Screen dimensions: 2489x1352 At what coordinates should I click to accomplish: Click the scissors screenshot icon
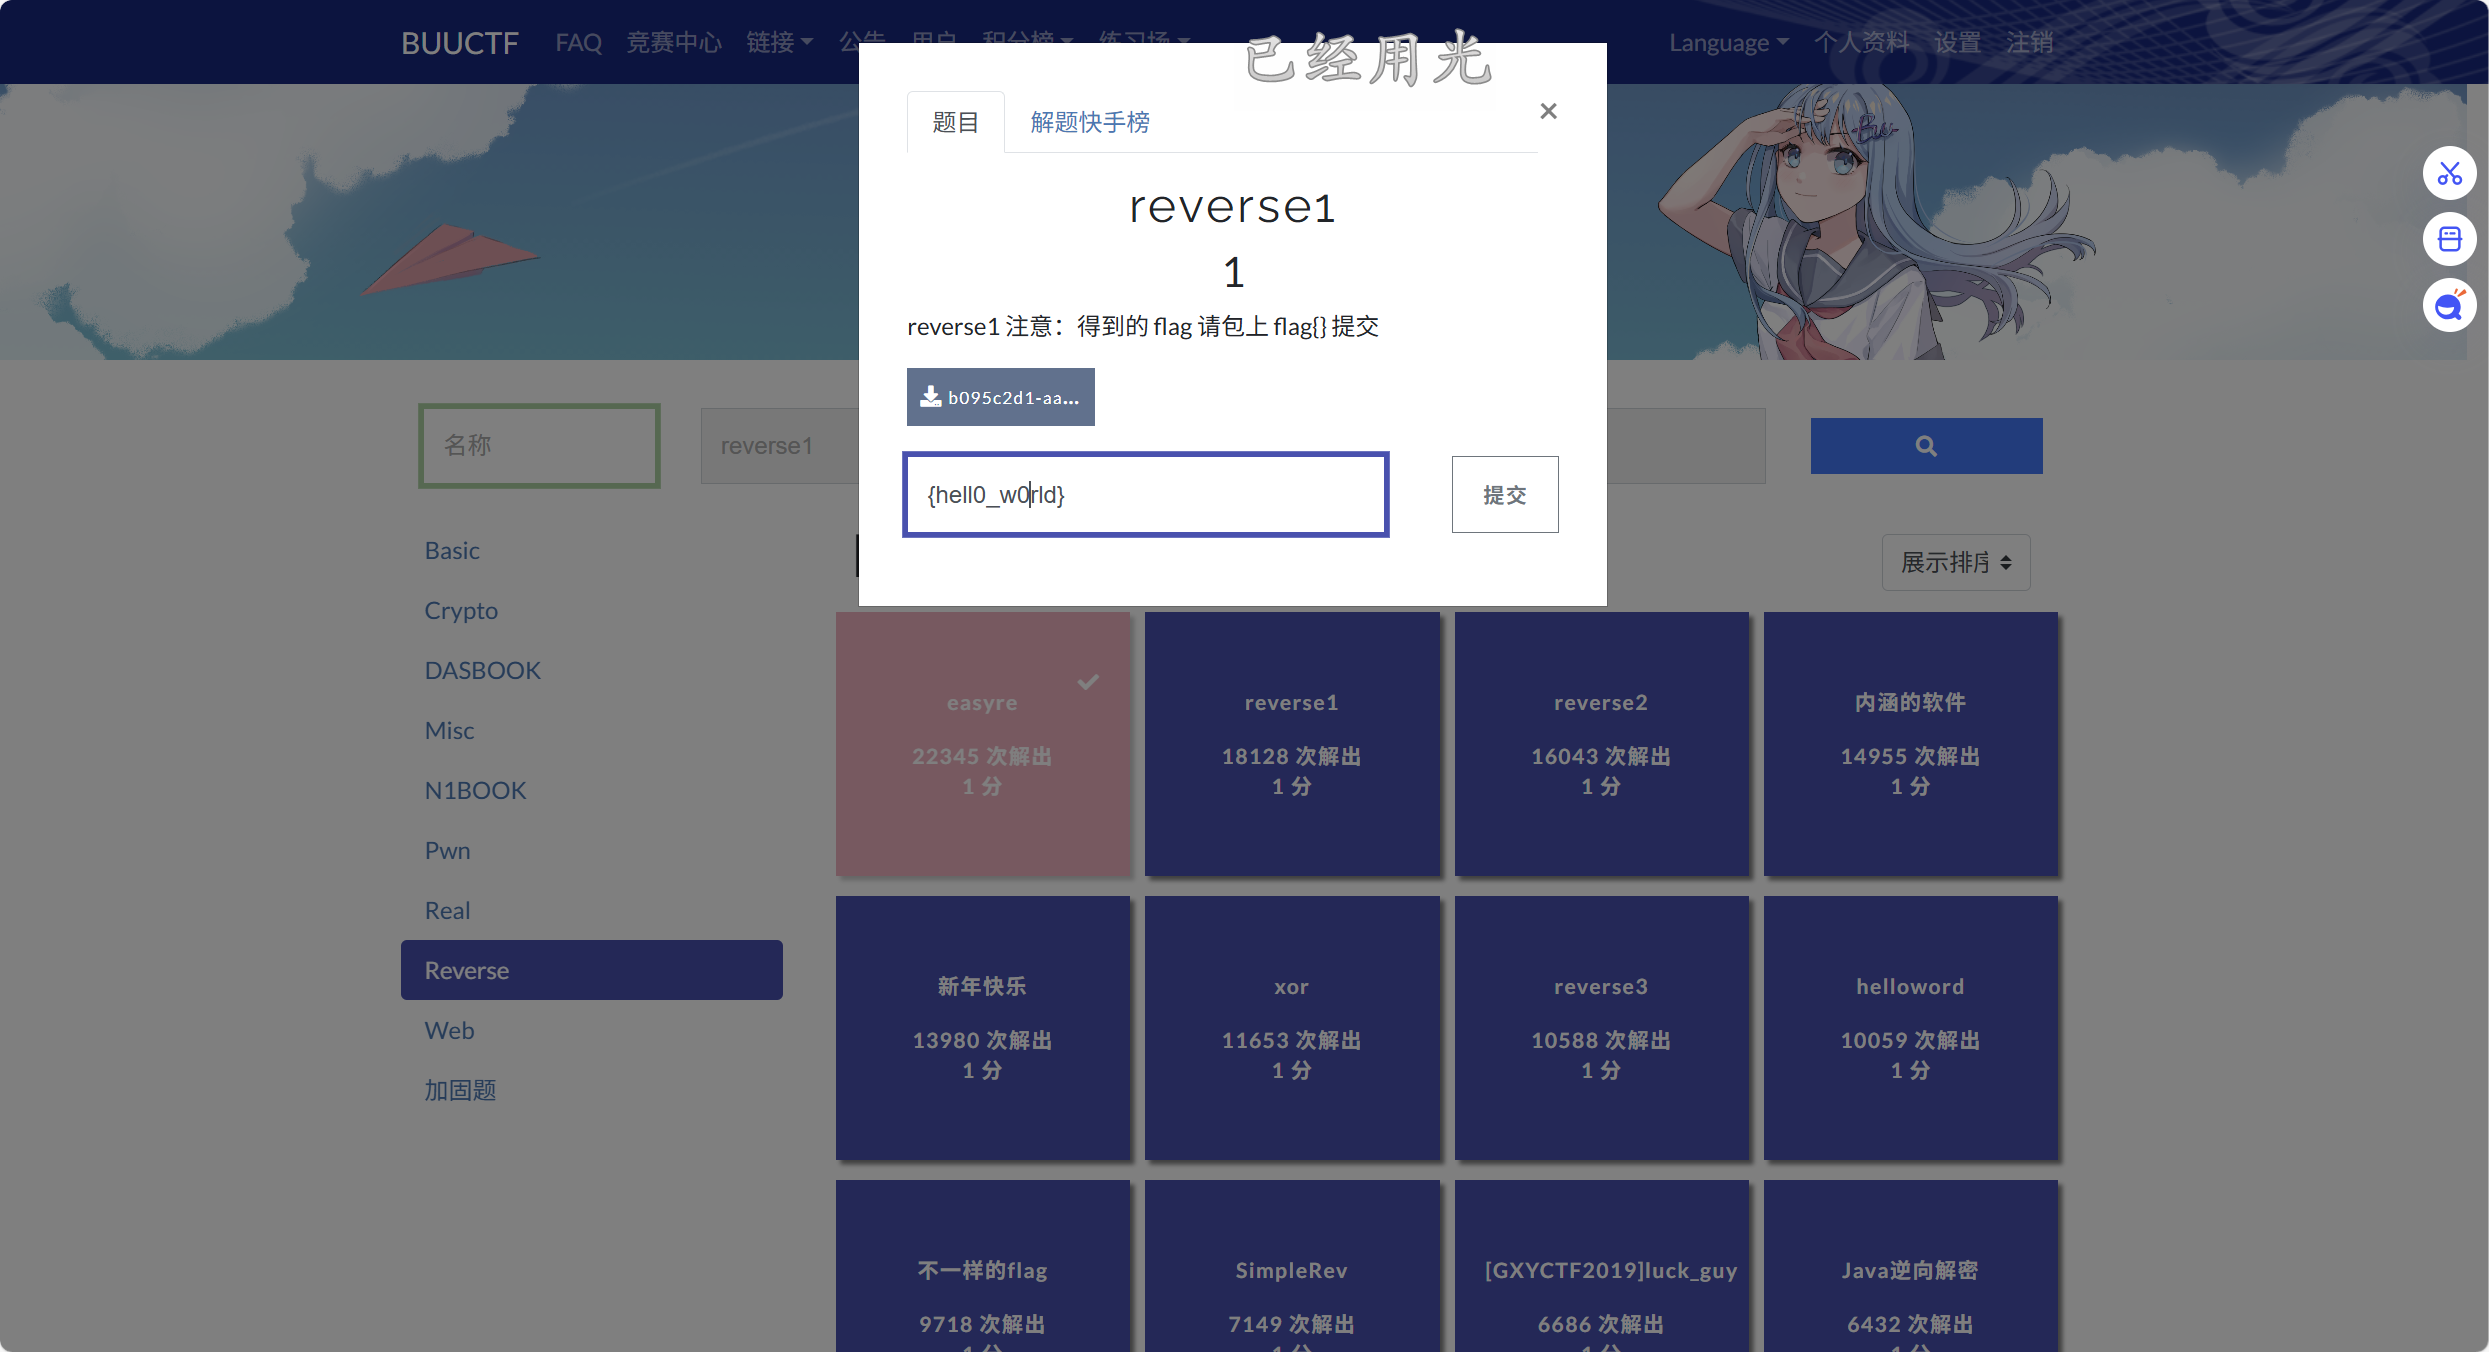coord(2449,174)
